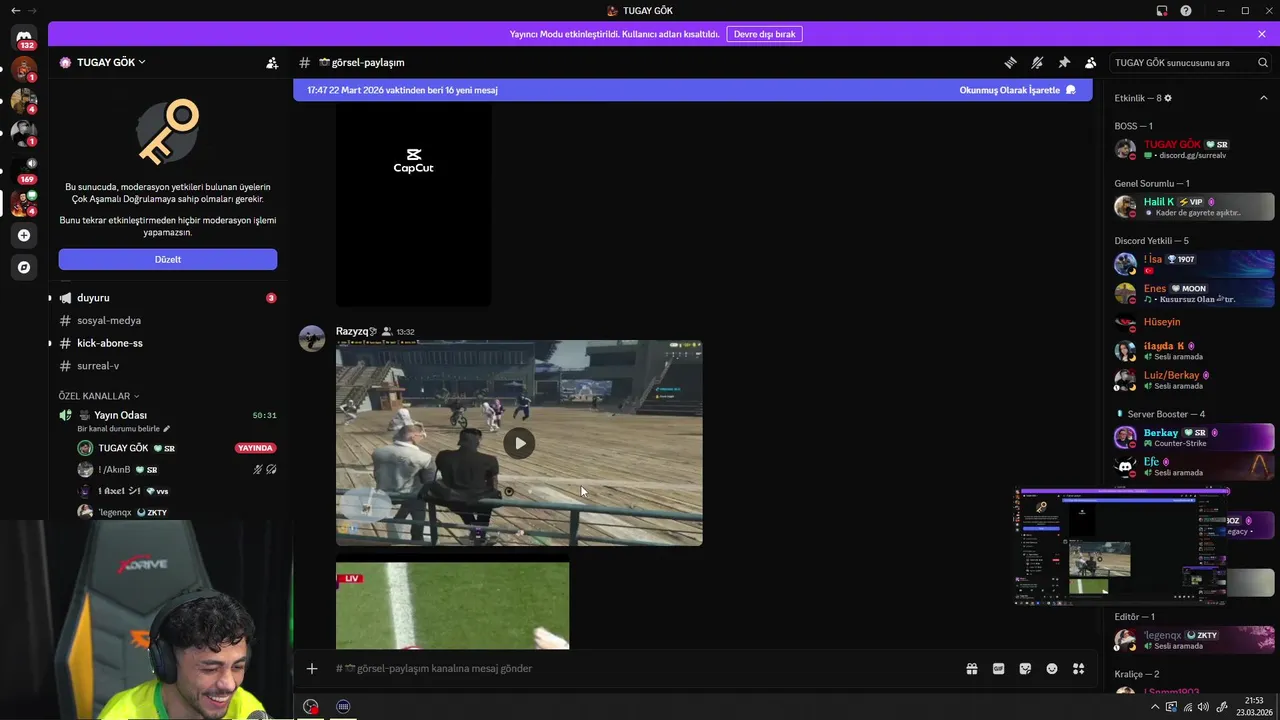Click the invite people icon beside TUGAY GÖK
Image resolution: width=1280 pixels, height=720 pixels.
(x=272, y=62)
